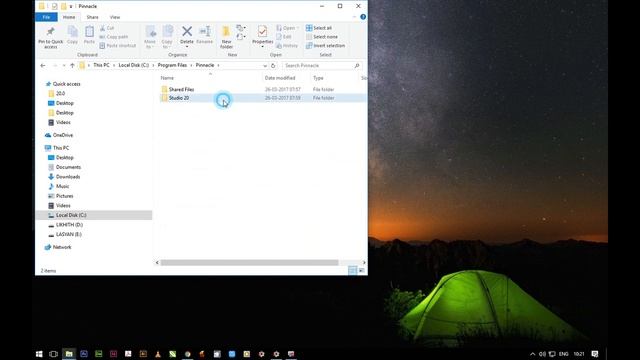640x360 pixels.
Task: Click the title bar Properties quick icon
Action: 54,6
